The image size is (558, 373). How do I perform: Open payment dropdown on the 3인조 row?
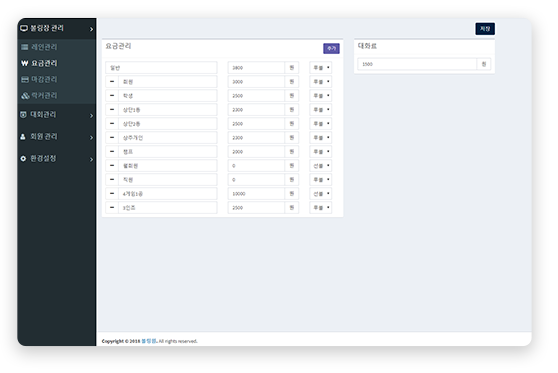[321, 207]
